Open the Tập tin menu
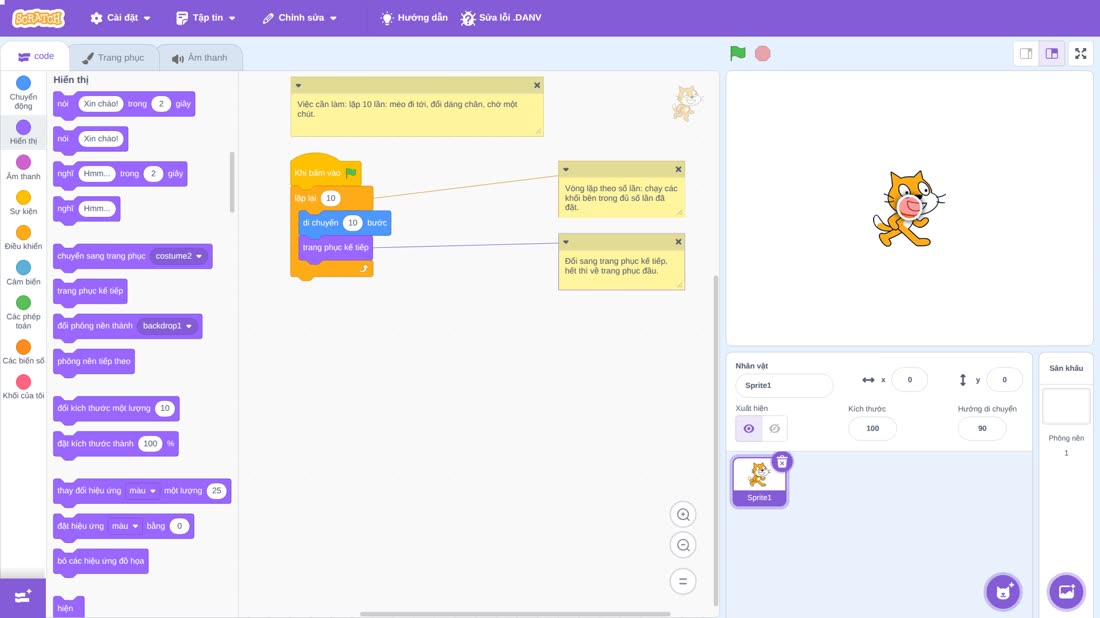1100x618 pixels. click(206, 18)
